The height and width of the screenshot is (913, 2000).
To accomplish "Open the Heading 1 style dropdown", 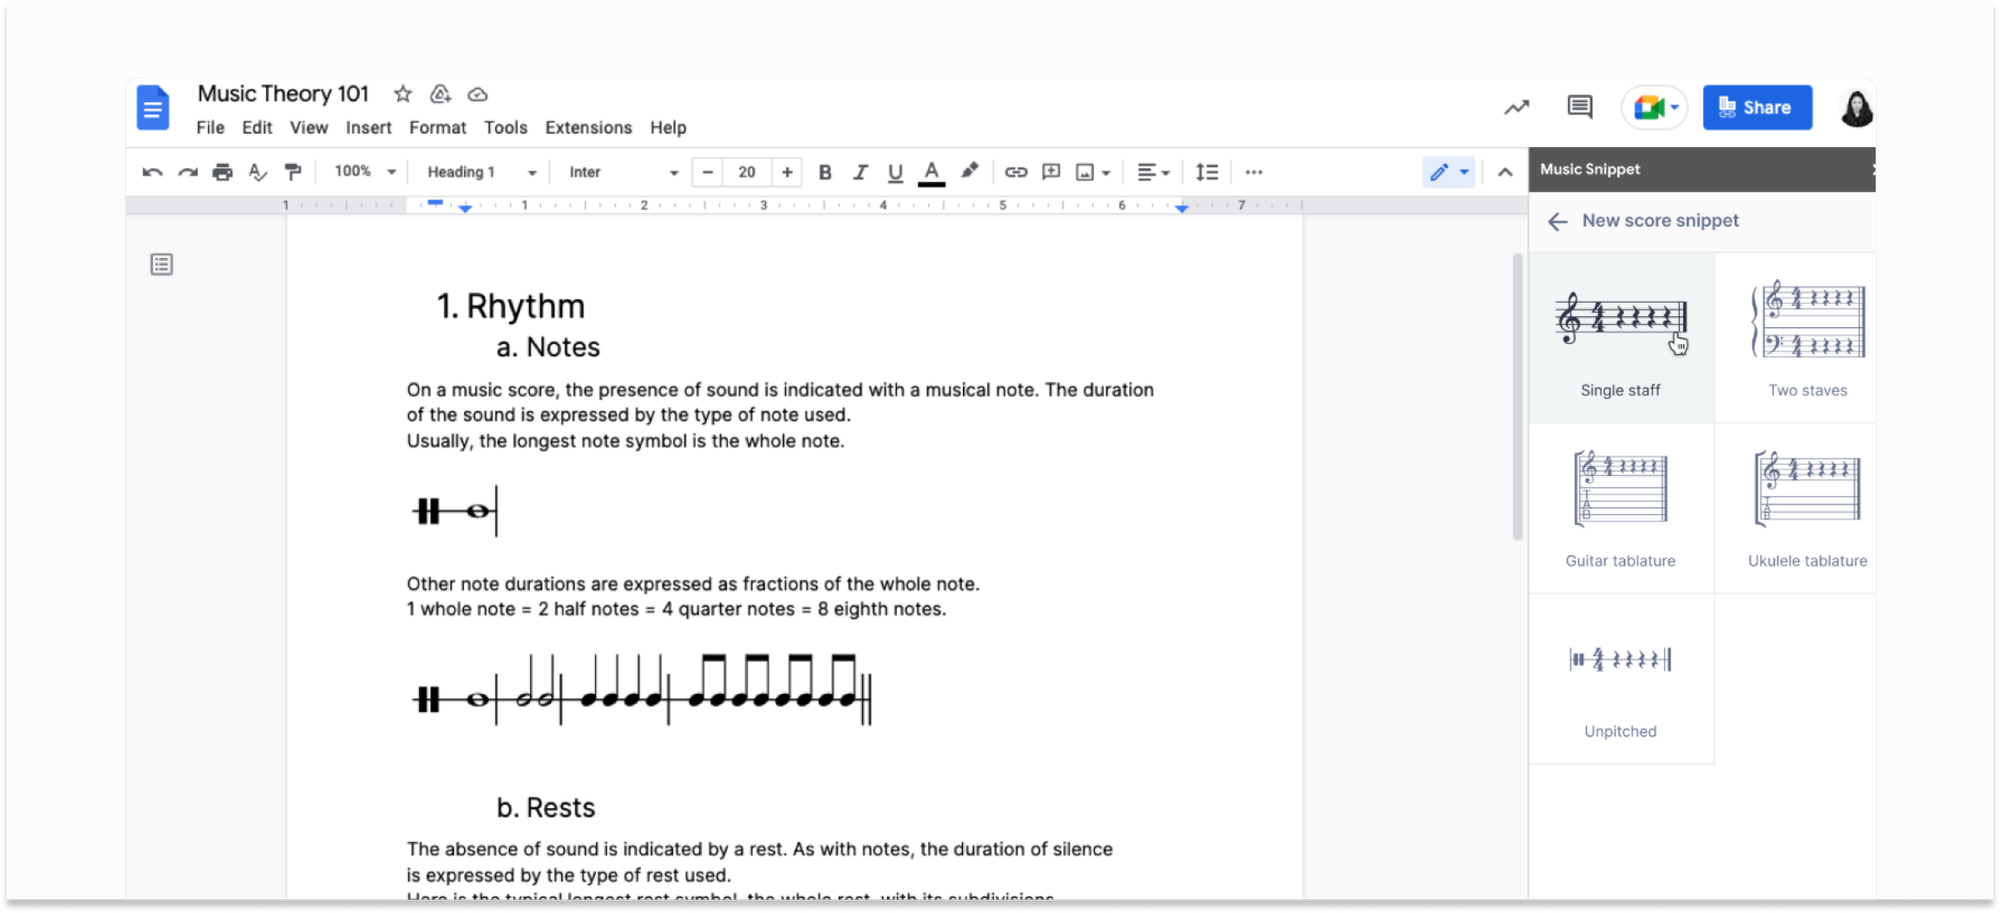I will pos(481,172).
